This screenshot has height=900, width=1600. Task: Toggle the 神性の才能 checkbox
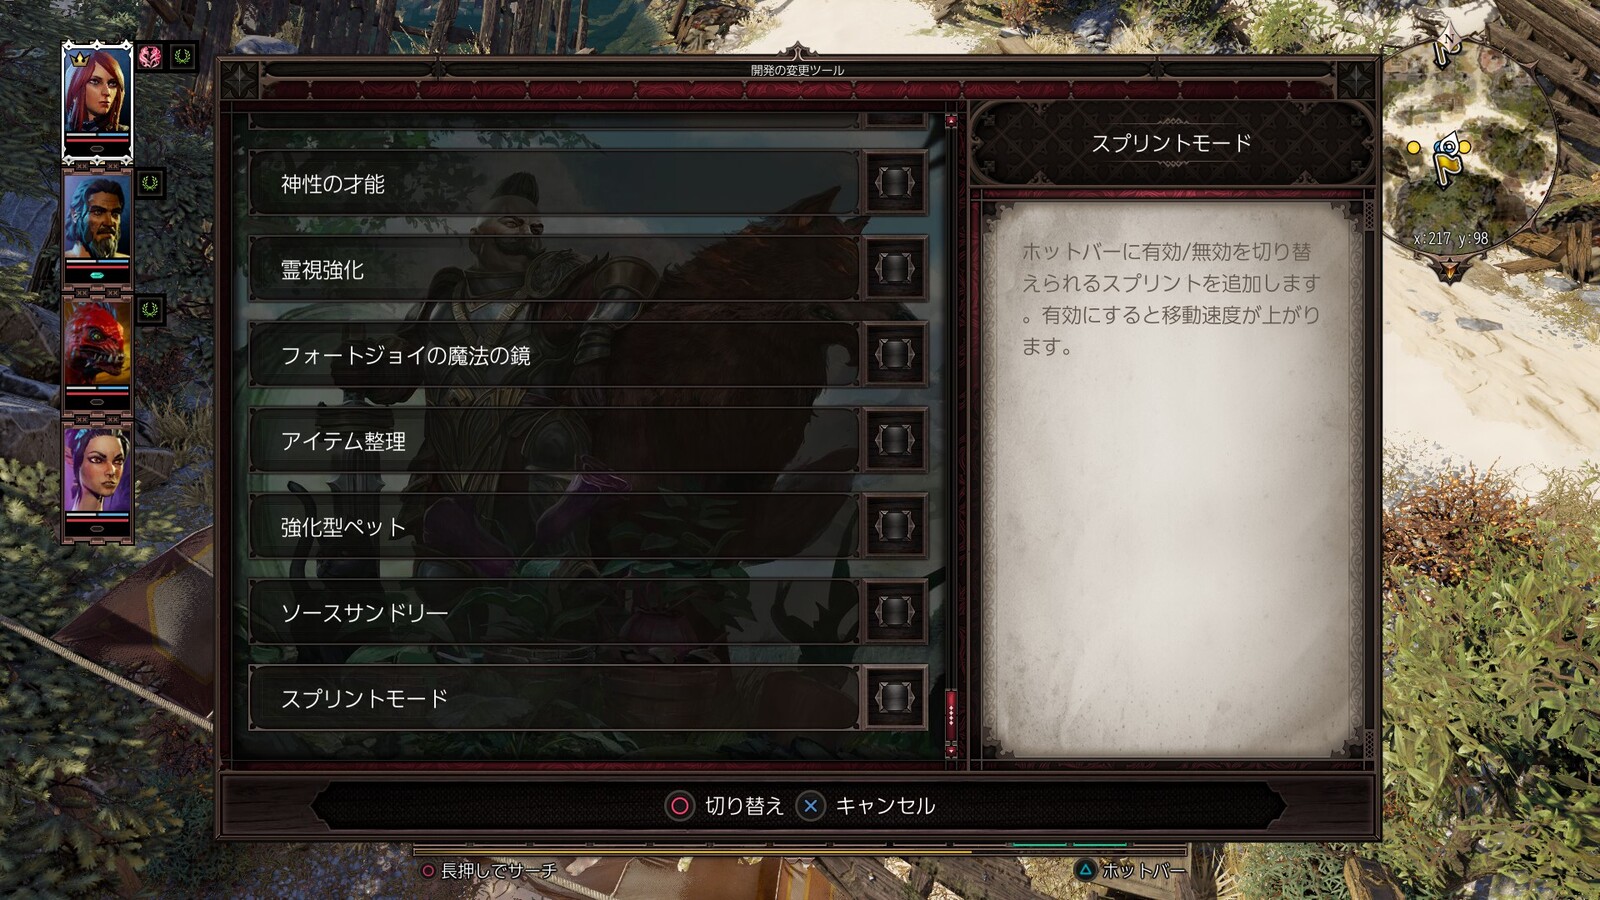[895, 183]
